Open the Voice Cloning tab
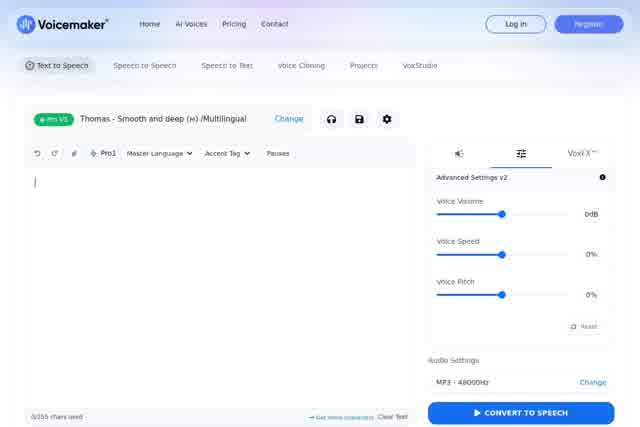This screenshot has width=640, height=427. (x=301, y=65)
